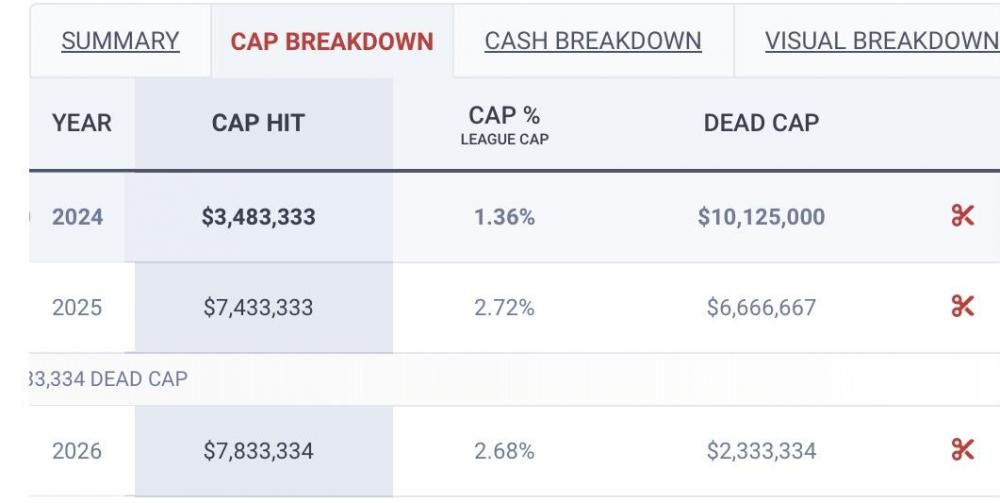
Task: Click the Cap Hit column header
Action: tap(258, 123)
